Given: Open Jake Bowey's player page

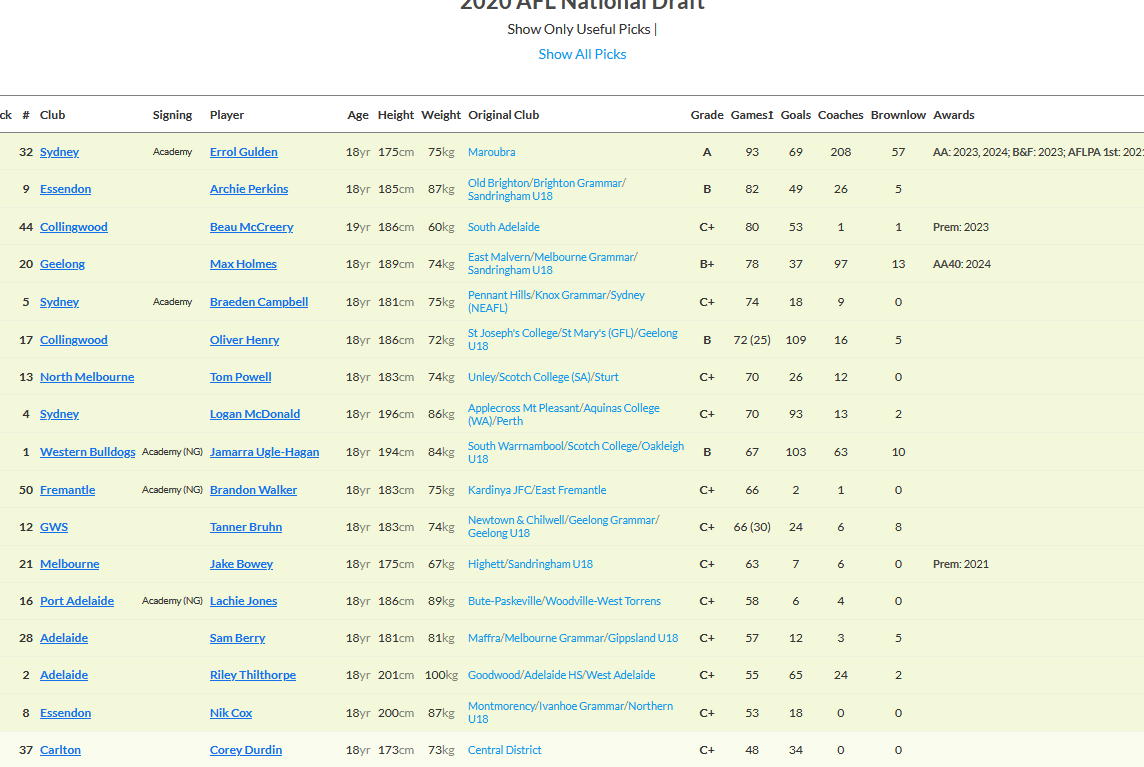Looking at the screenshot, I should 241,564.
